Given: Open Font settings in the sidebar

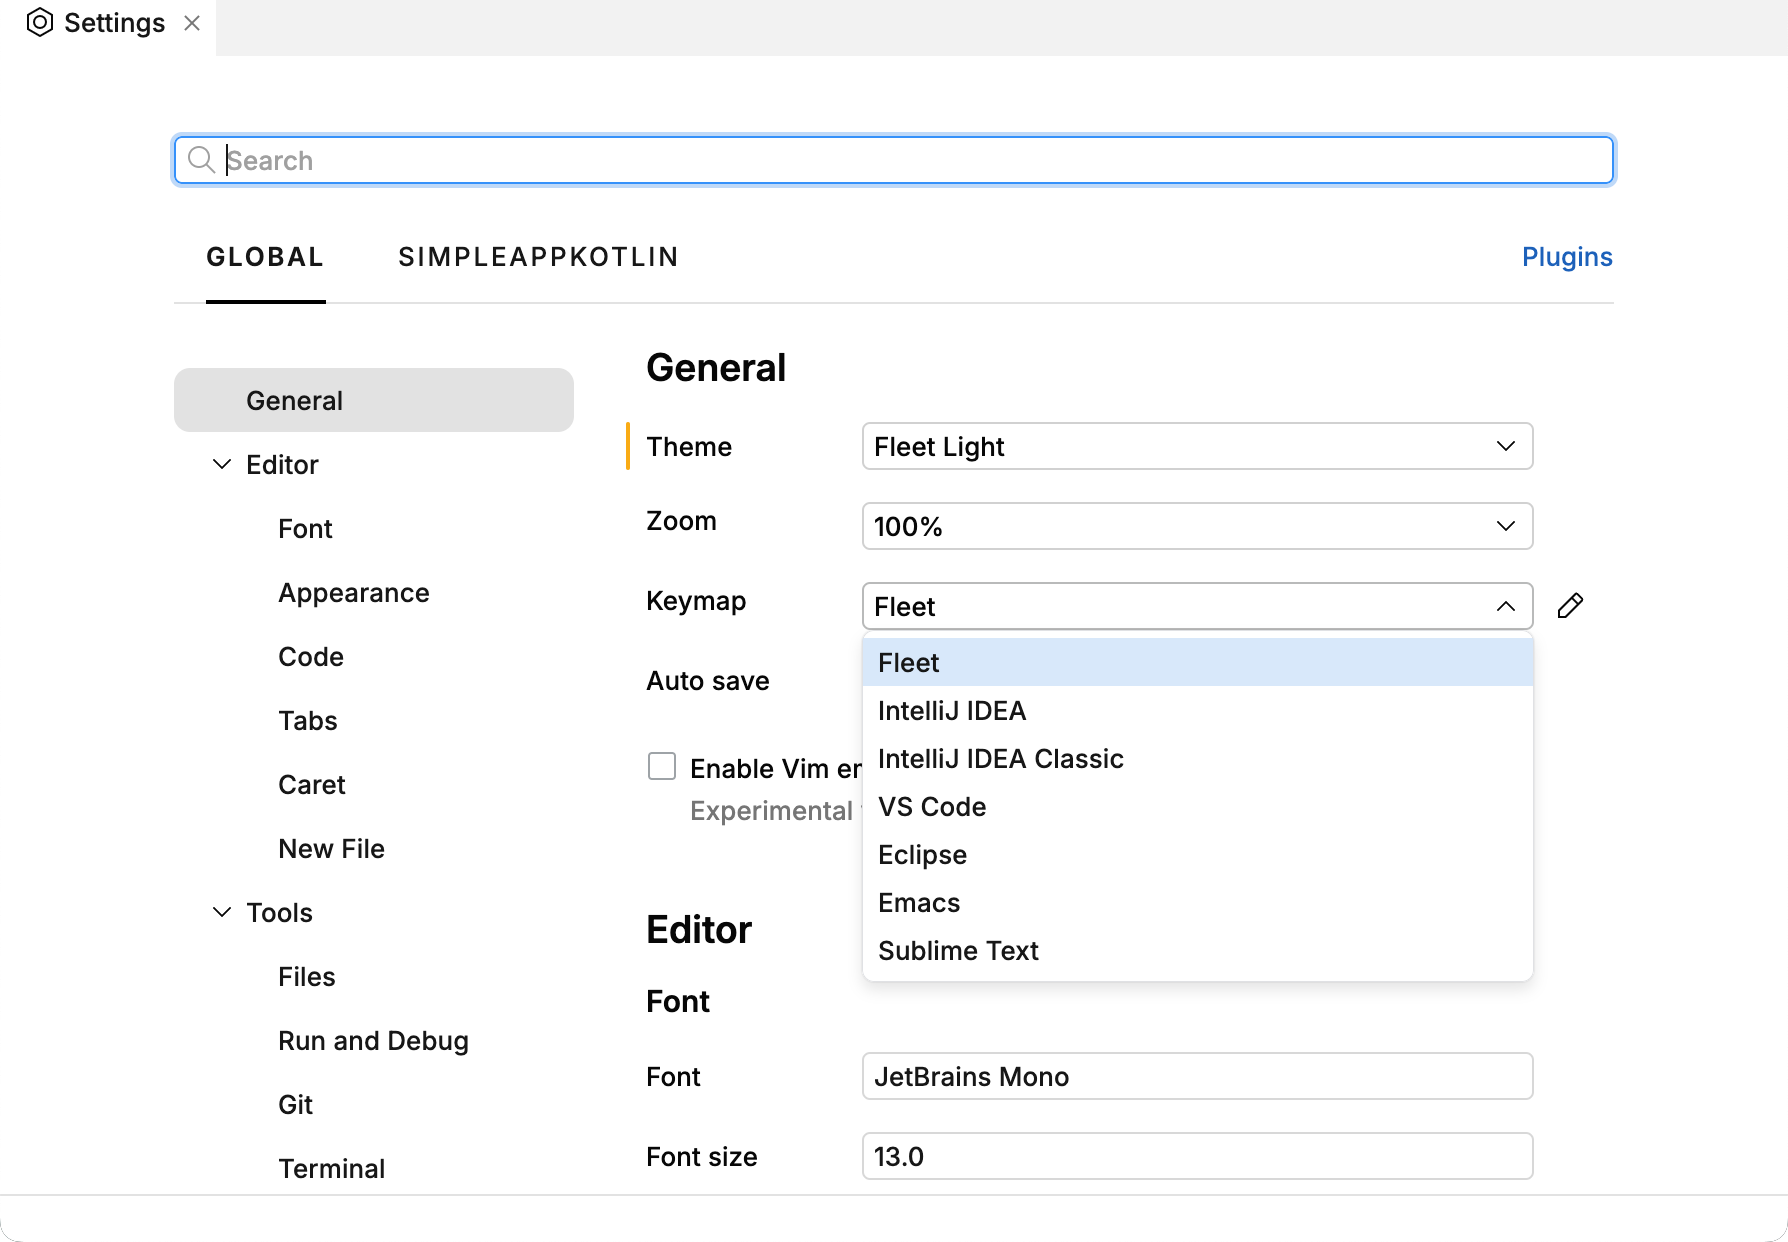Looking at the screenshot, I should [x=305, y=528].
